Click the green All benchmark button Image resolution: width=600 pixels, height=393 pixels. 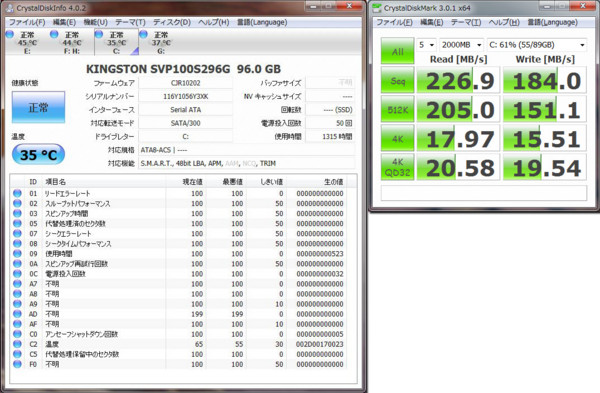click(x=397, y=51)
